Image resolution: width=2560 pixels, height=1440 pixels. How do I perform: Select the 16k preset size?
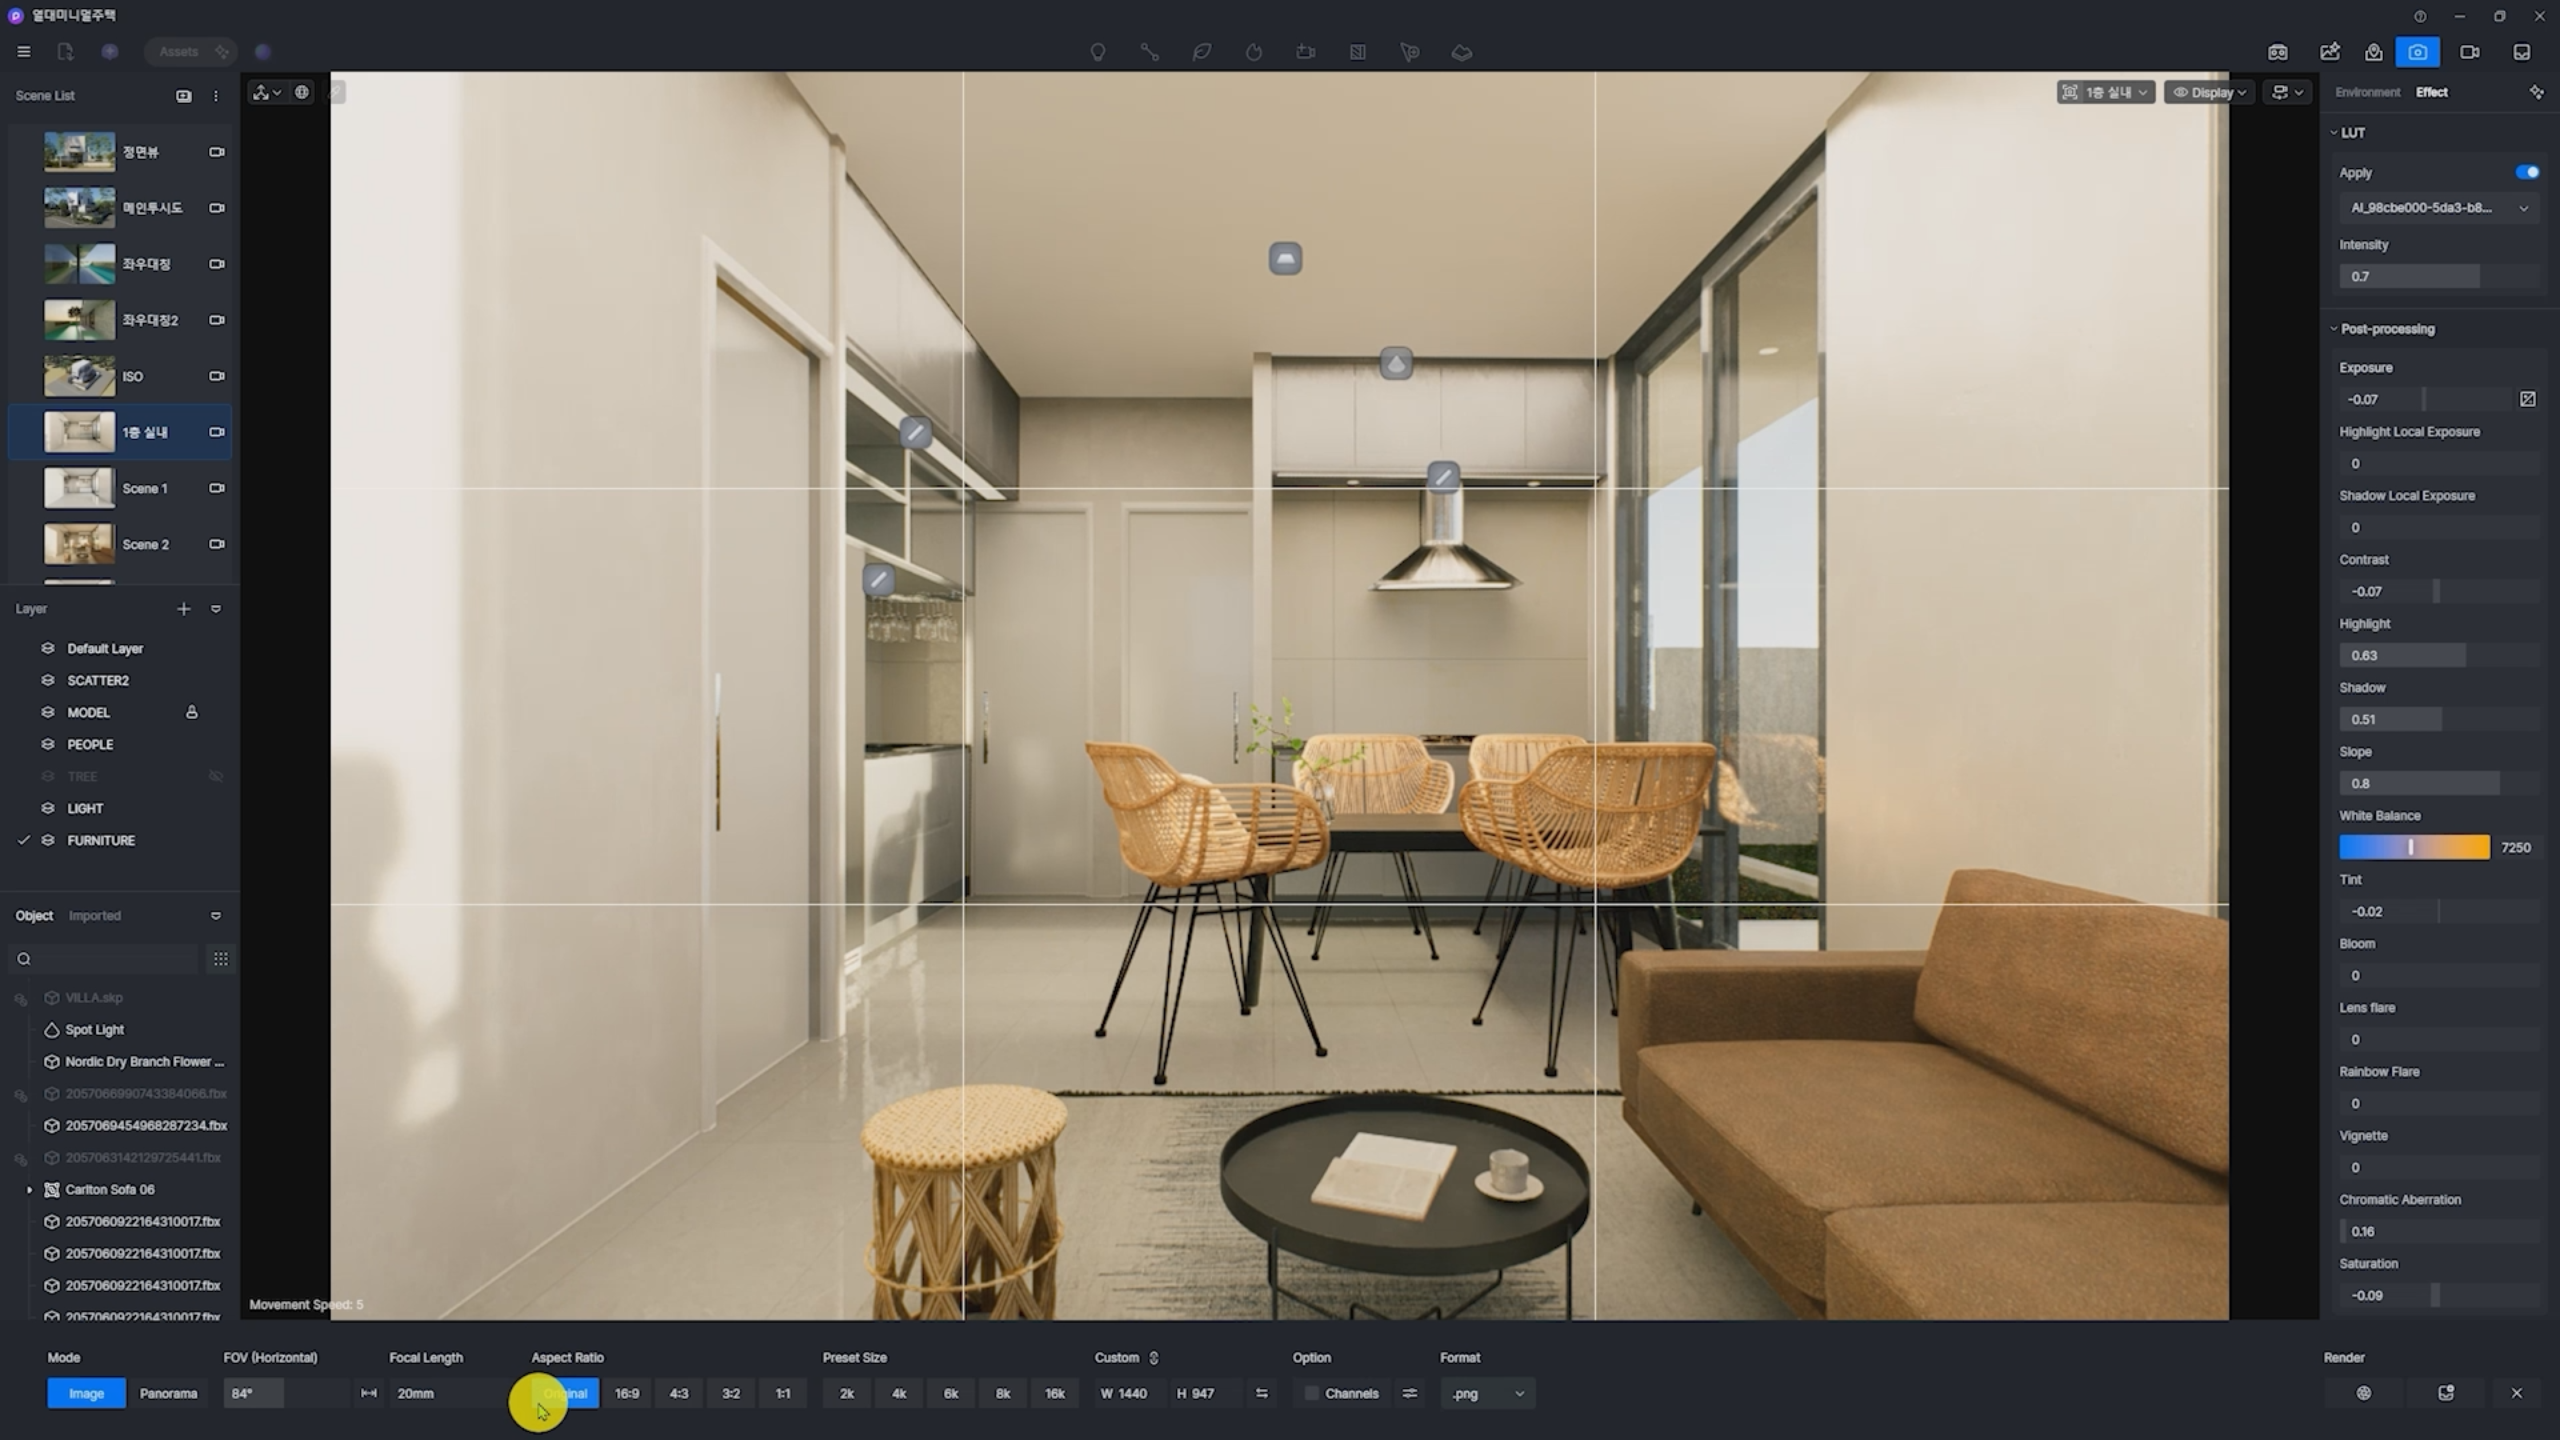pyautogui.click(x=1055, y=1393)
